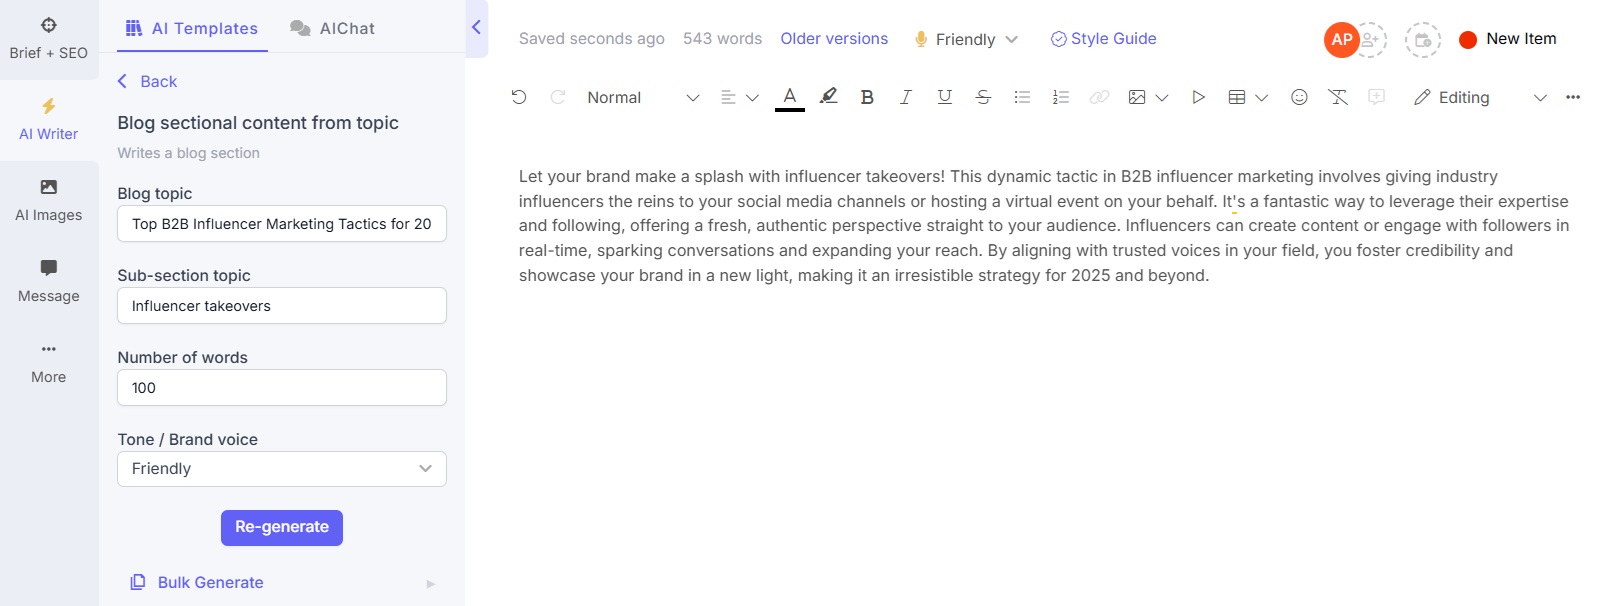The height and width of the screenshot is (606, 1598).
Task: Open the Normal paragraph style dropdown
Action: pos(643,97)
